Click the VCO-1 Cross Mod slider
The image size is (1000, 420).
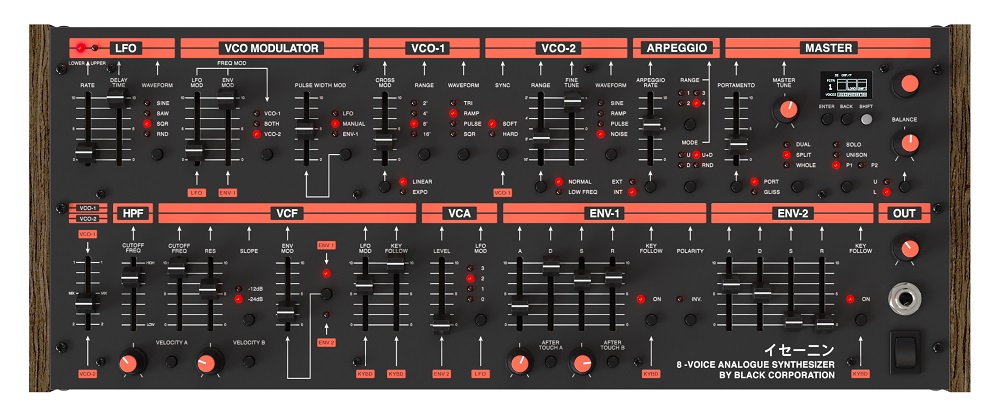383,141
